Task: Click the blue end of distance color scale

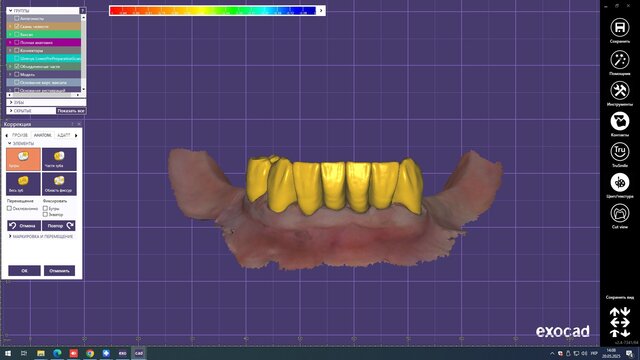Action: tap(309, 11)
